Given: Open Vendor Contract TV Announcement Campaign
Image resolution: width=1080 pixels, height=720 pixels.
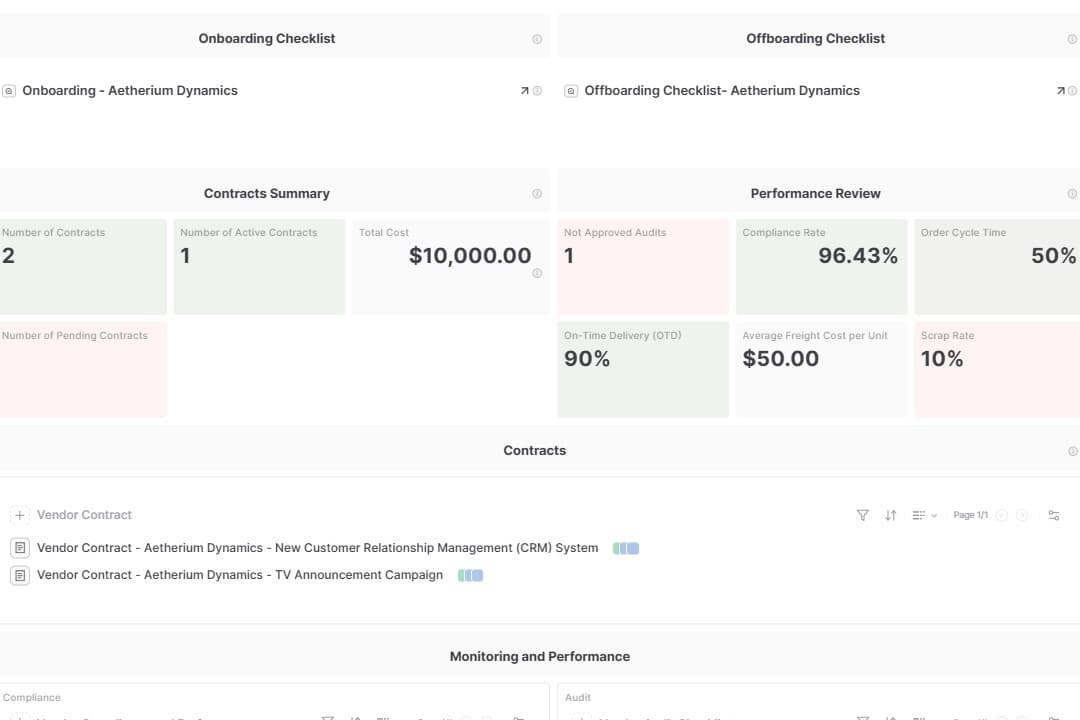Looking at the screenshot, I should (x=239, y=575).
